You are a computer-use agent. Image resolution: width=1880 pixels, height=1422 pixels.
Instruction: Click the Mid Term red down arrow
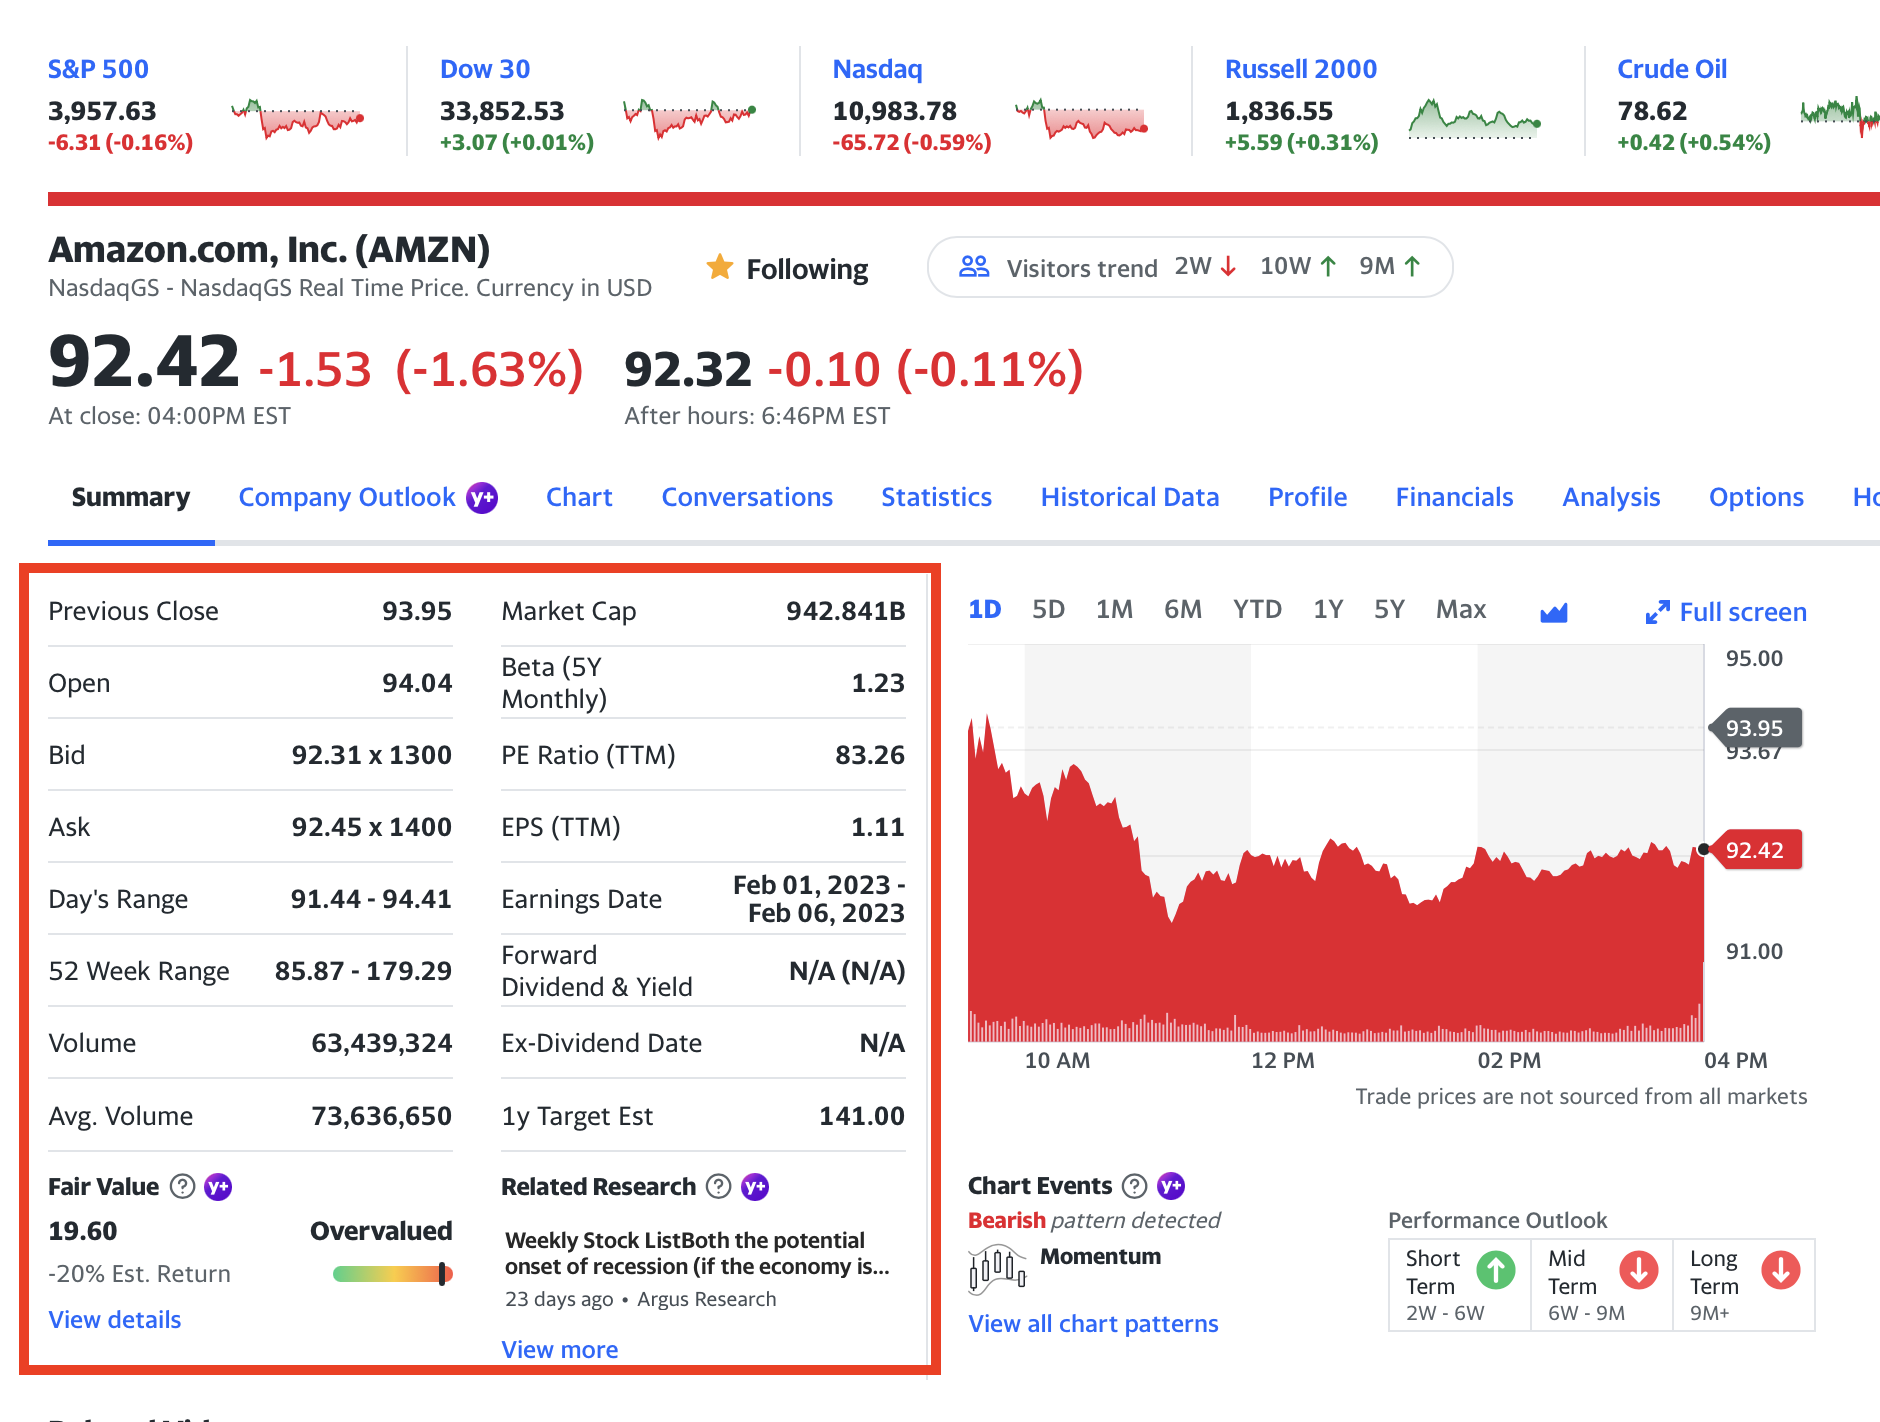(1639, 1270)
